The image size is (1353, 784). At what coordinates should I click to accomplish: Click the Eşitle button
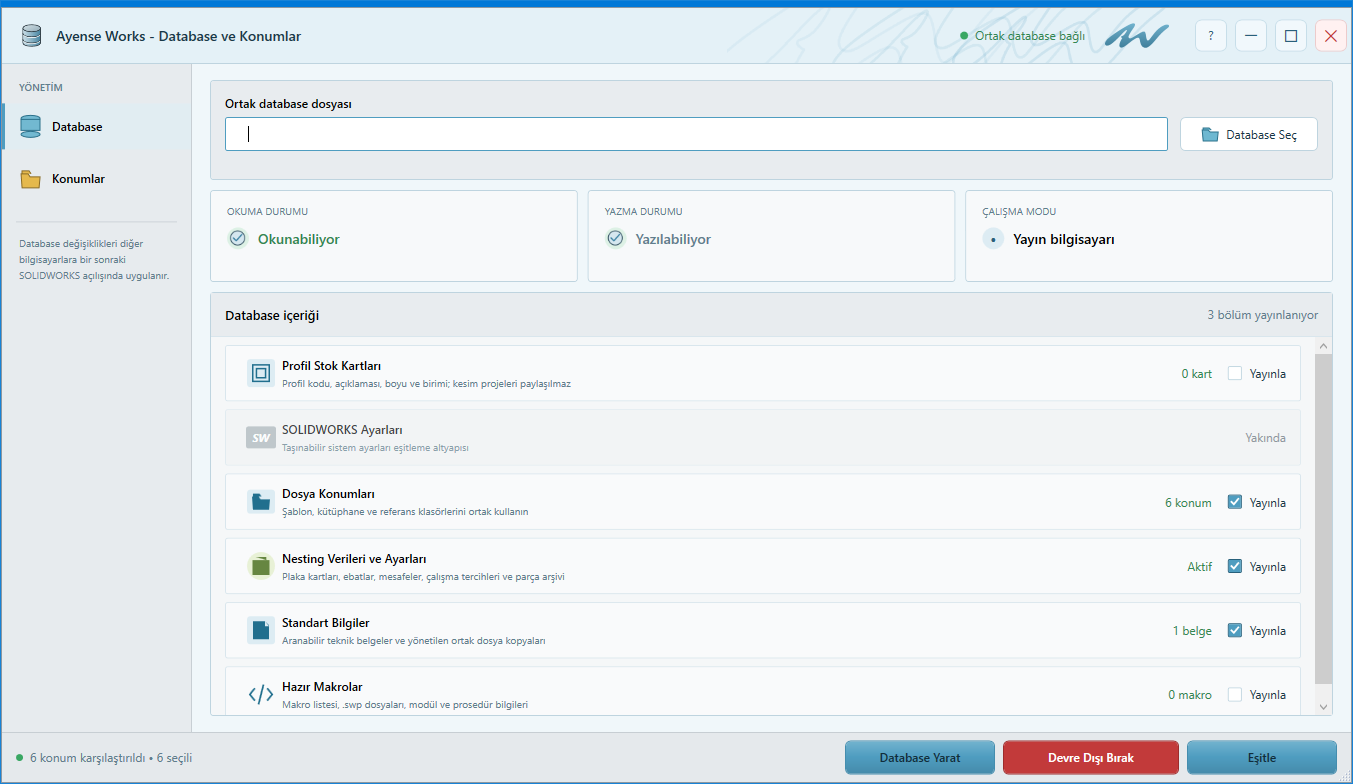(1262, 757)
